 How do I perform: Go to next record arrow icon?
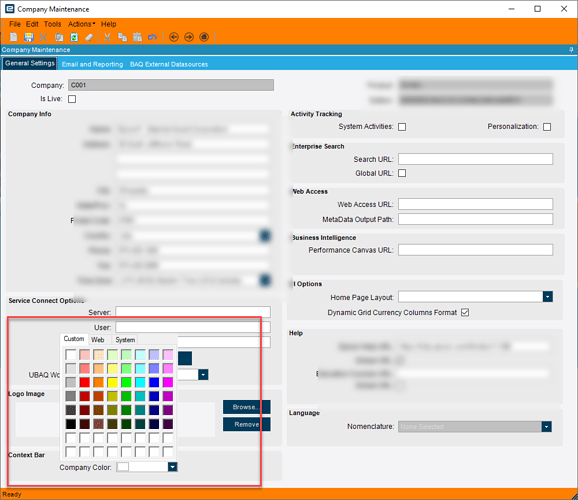[x=189, y=37]
